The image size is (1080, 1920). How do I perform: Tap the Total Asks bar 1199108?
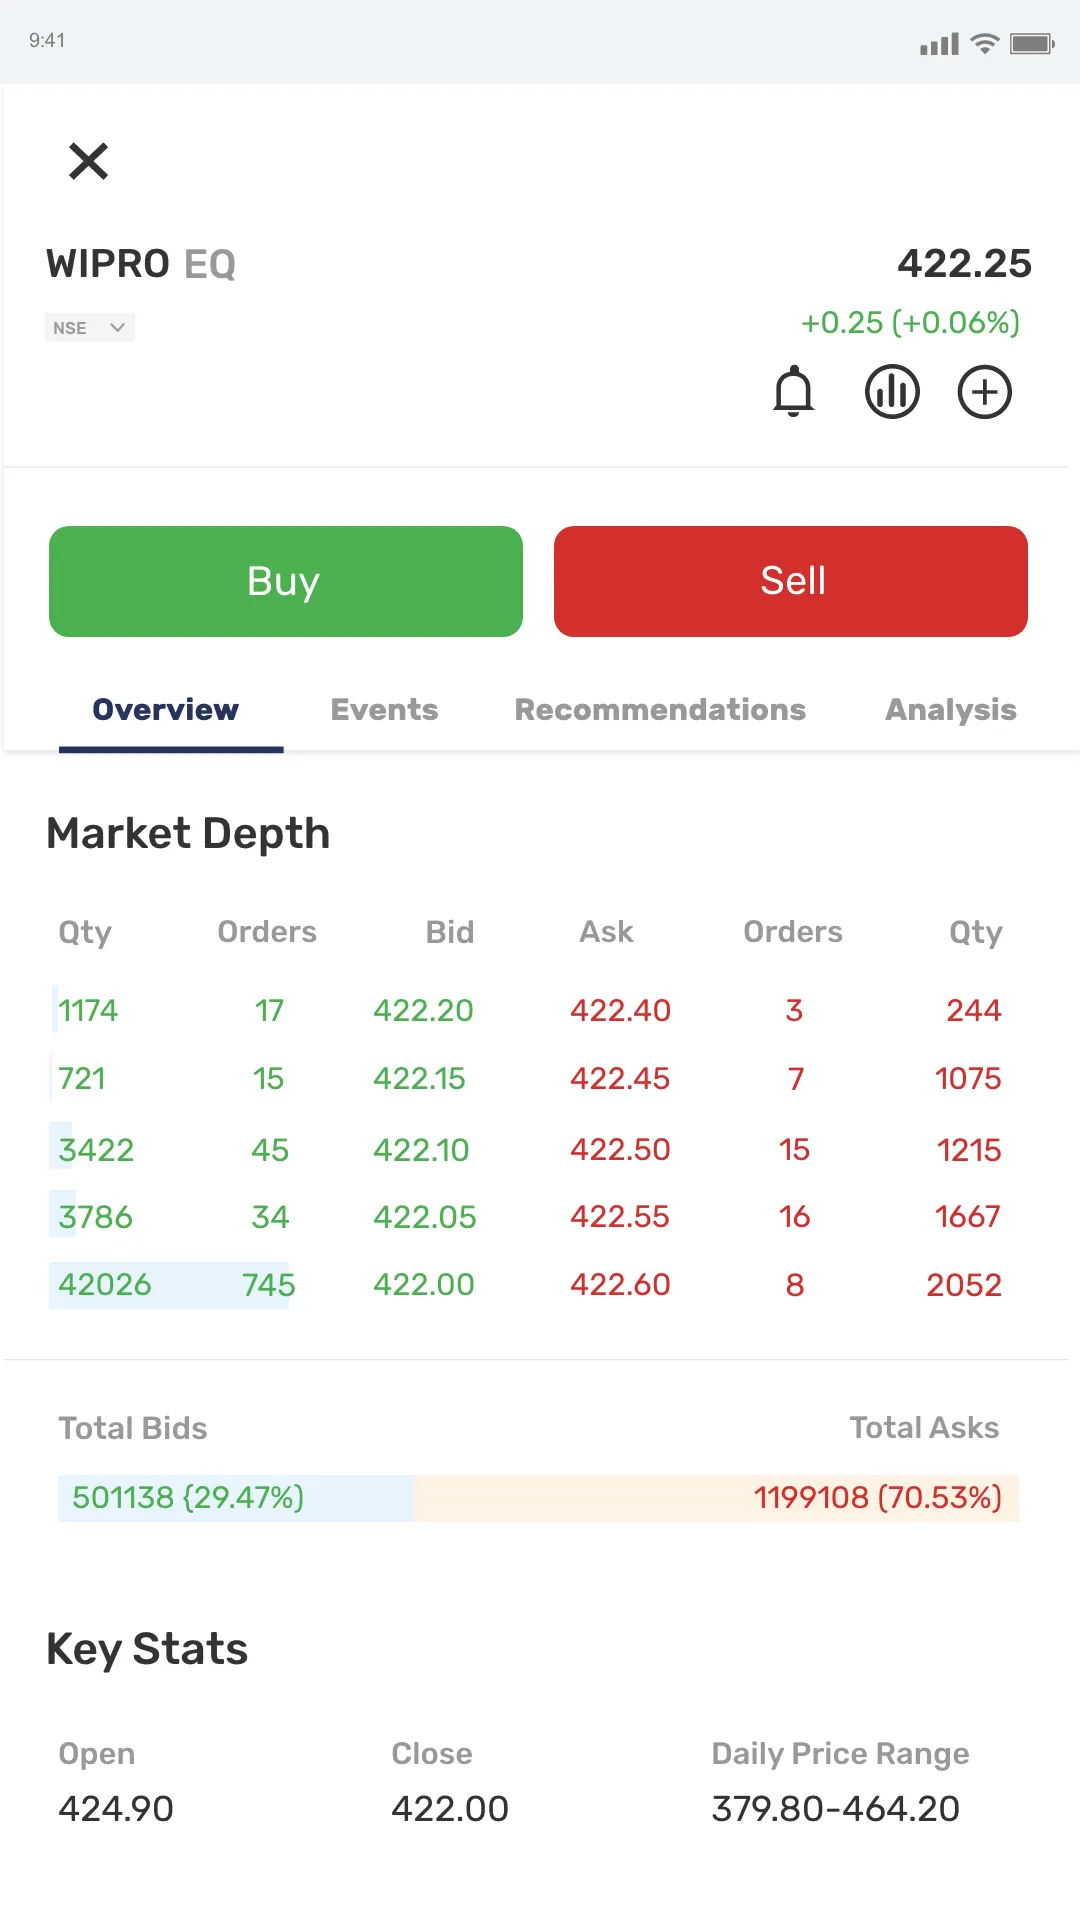(x=716, y=1498)
